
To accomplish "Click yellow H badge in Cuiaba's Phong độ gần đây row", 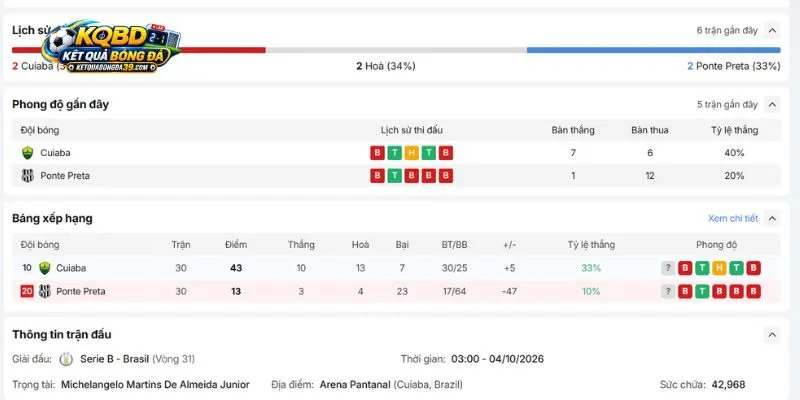I will (412, 153).
